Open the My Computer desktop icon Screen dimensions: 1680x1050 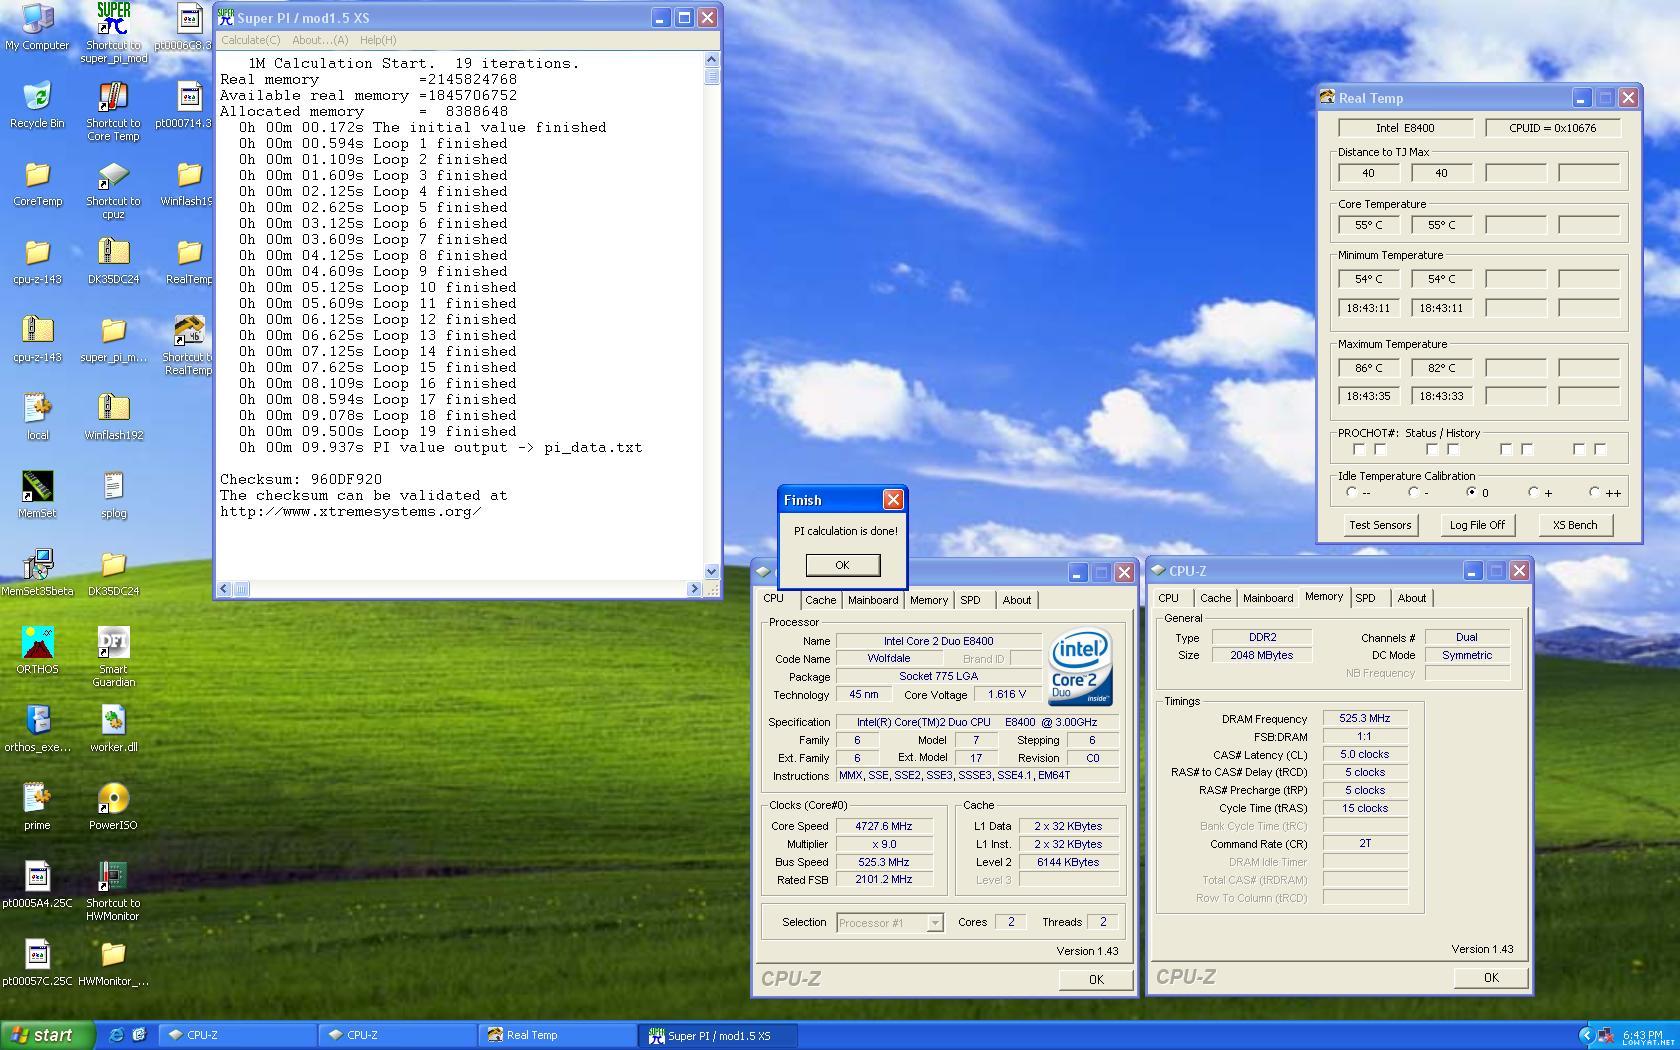(x=37, y=27)
